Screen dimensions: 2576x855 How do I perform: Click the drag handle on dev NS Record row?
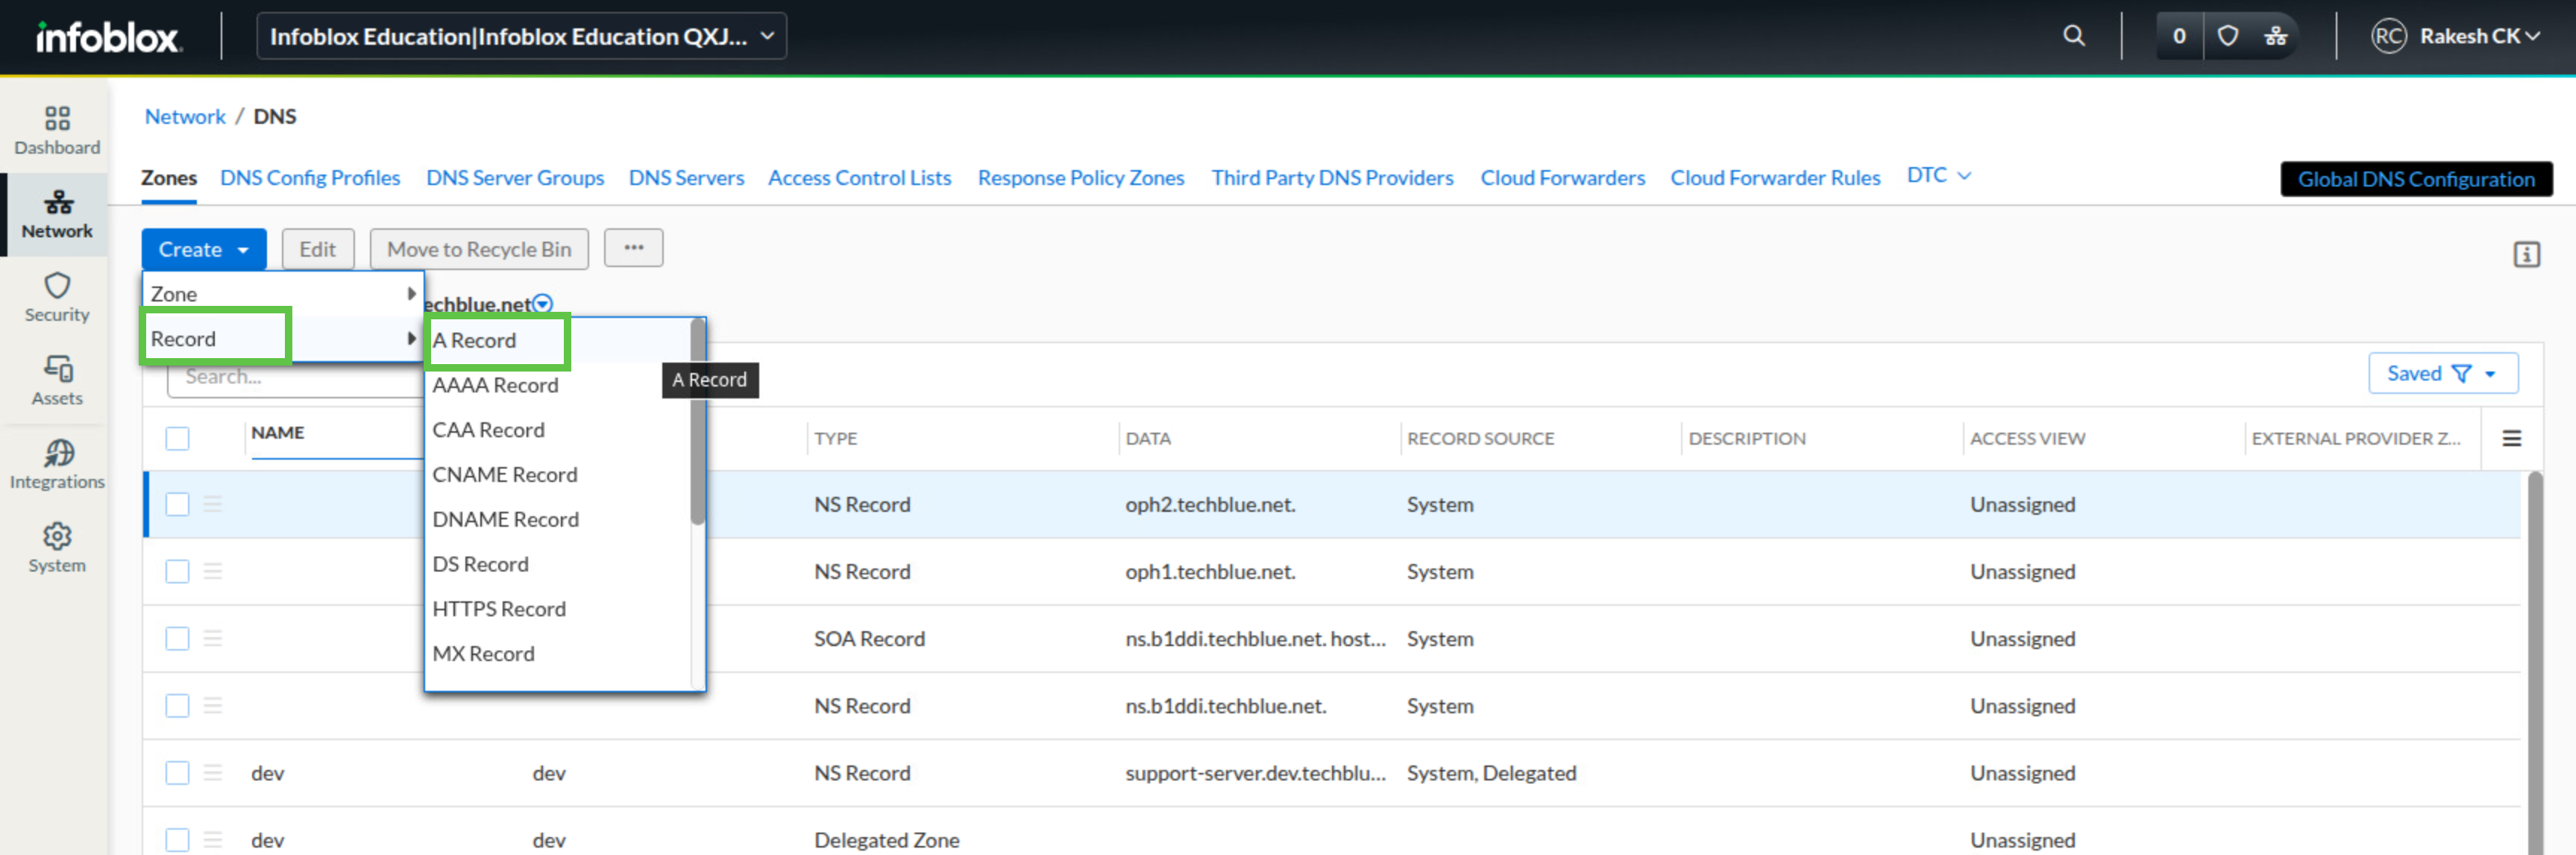coord(212,772)
